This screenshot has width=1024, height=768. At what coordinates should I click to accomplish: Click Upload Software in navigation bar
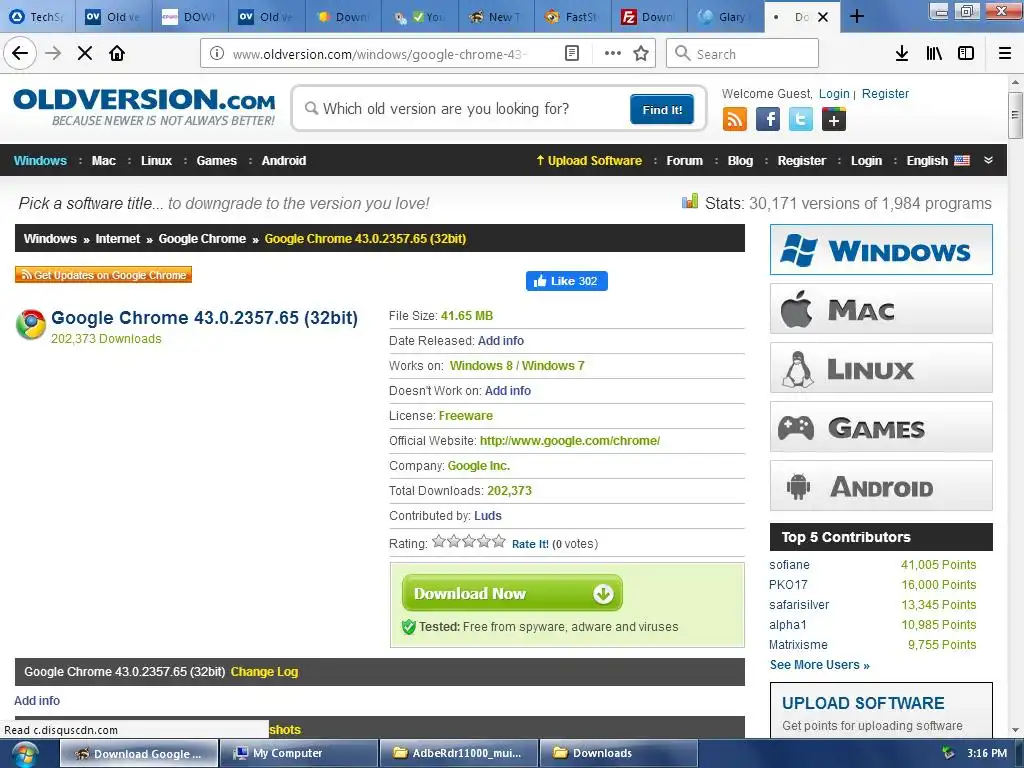pyautogui.click(x=589, y=161)
